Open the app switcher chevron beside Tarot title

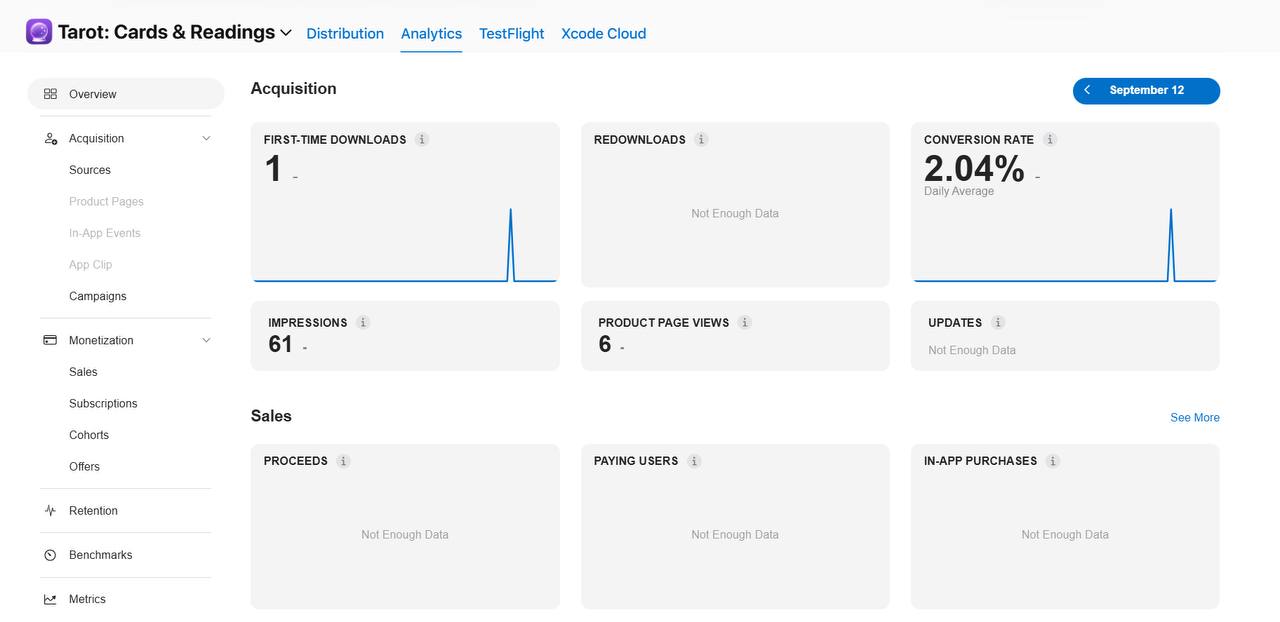pyautogui.click(x=286, y=33)
